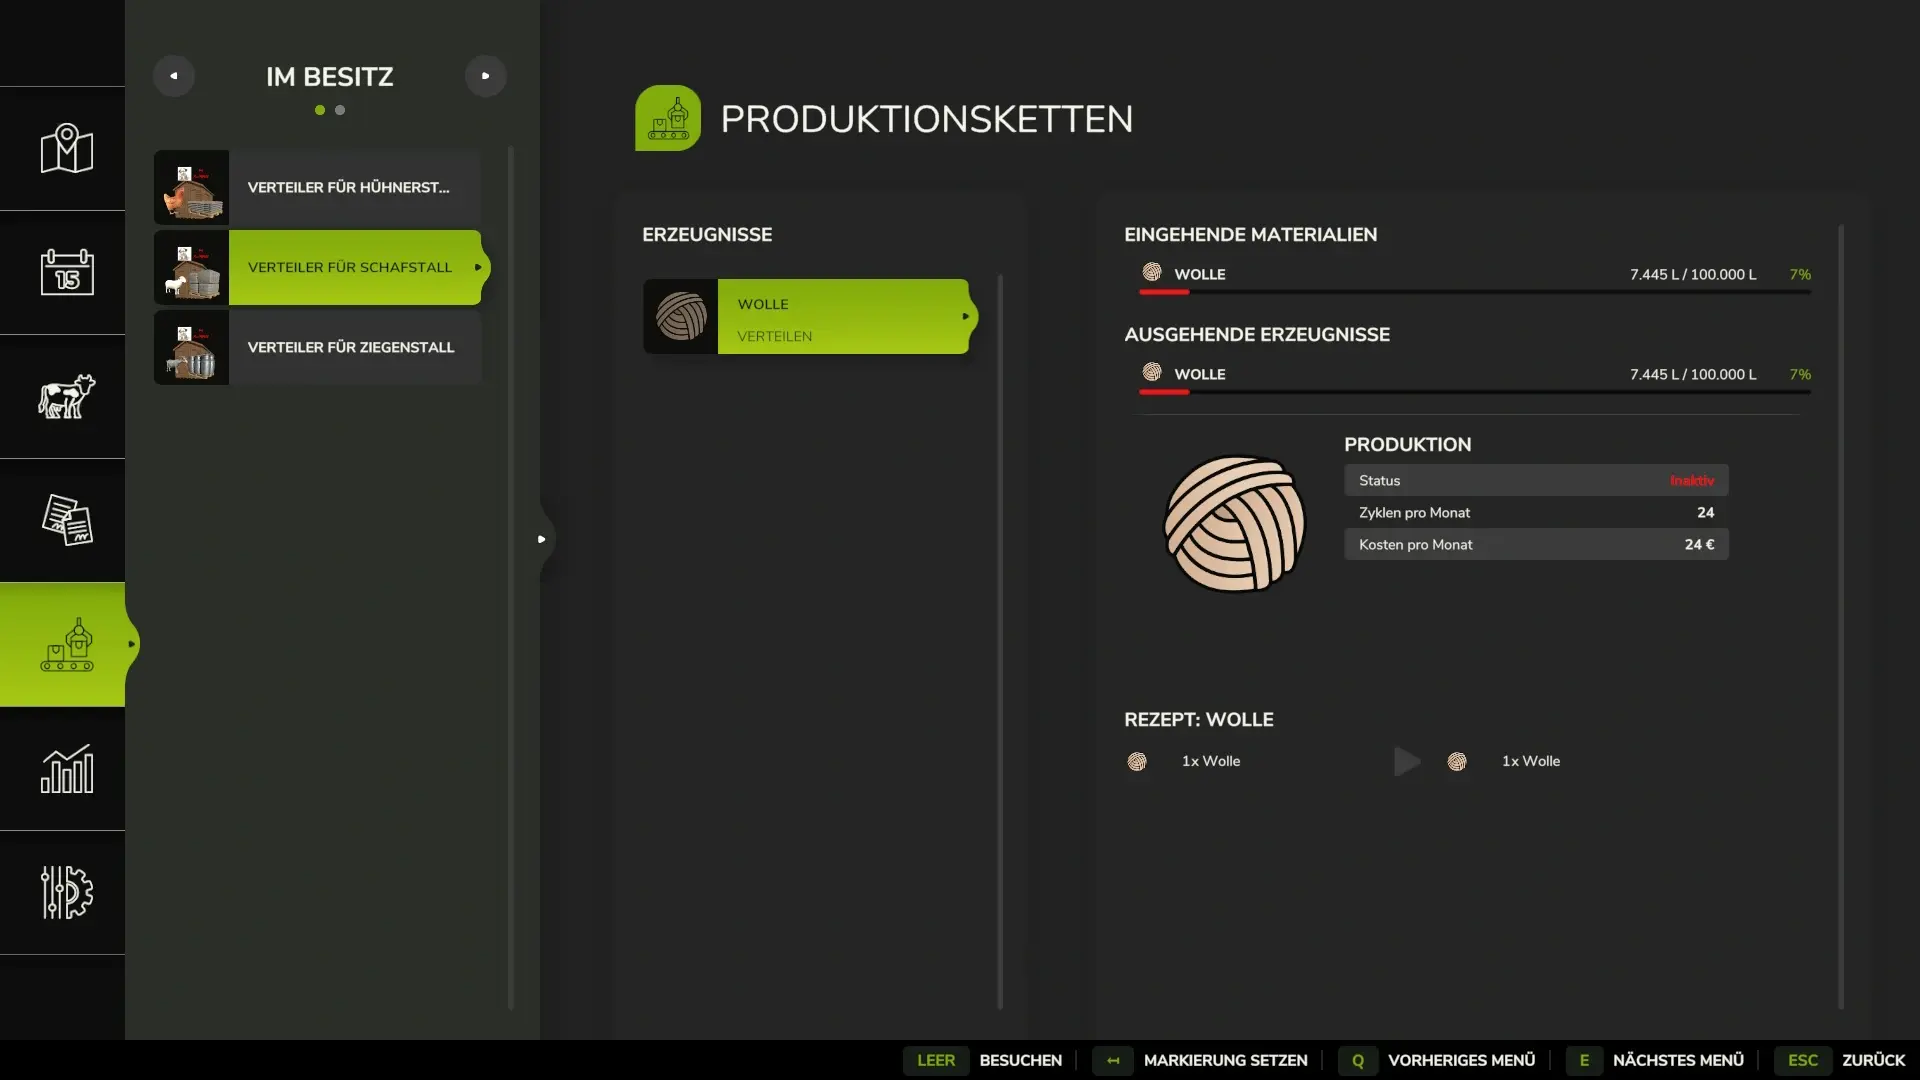Open the settings sliders gear sidebar icon
The width and height of the screenshot is (1920, 1080).
click(66, 892)
